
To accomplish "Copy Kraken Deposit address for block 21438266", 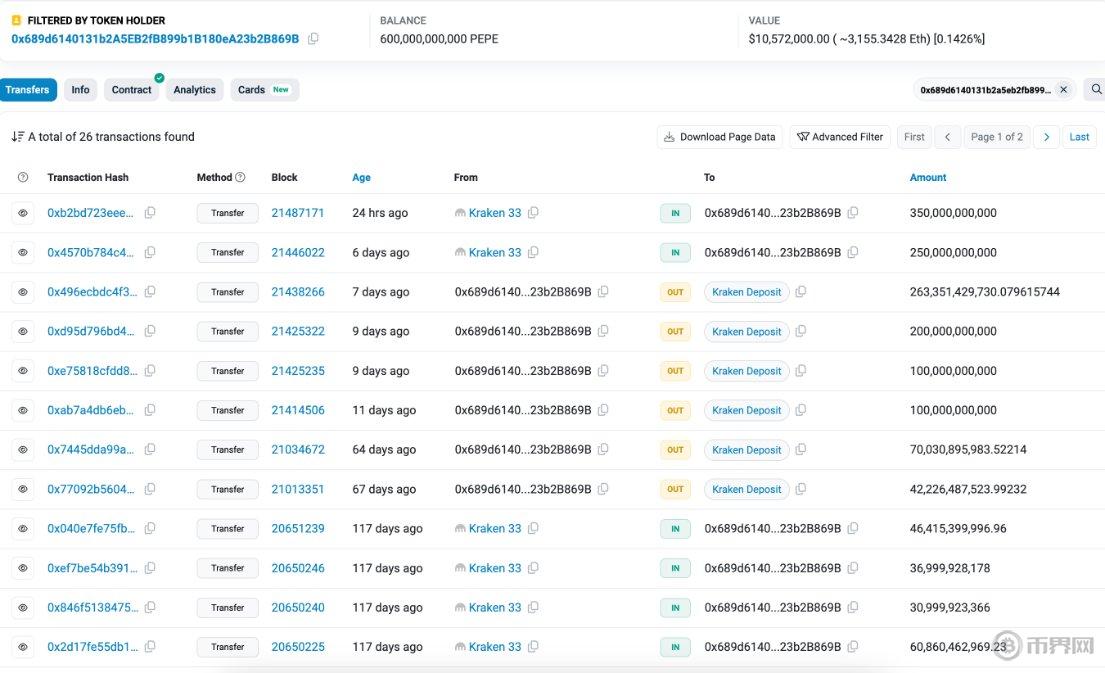I will point(801,292).
